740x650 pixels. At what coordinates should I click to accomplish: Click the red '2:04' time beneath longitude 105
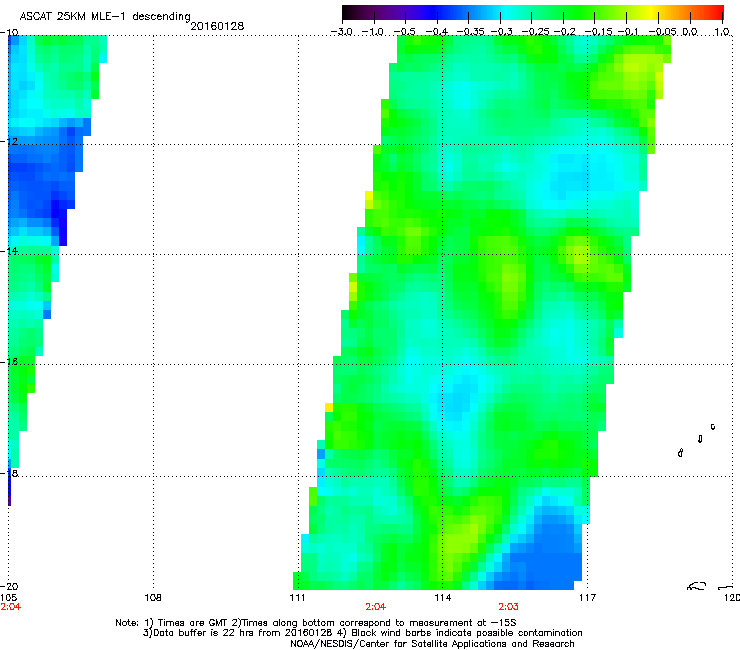10,607
